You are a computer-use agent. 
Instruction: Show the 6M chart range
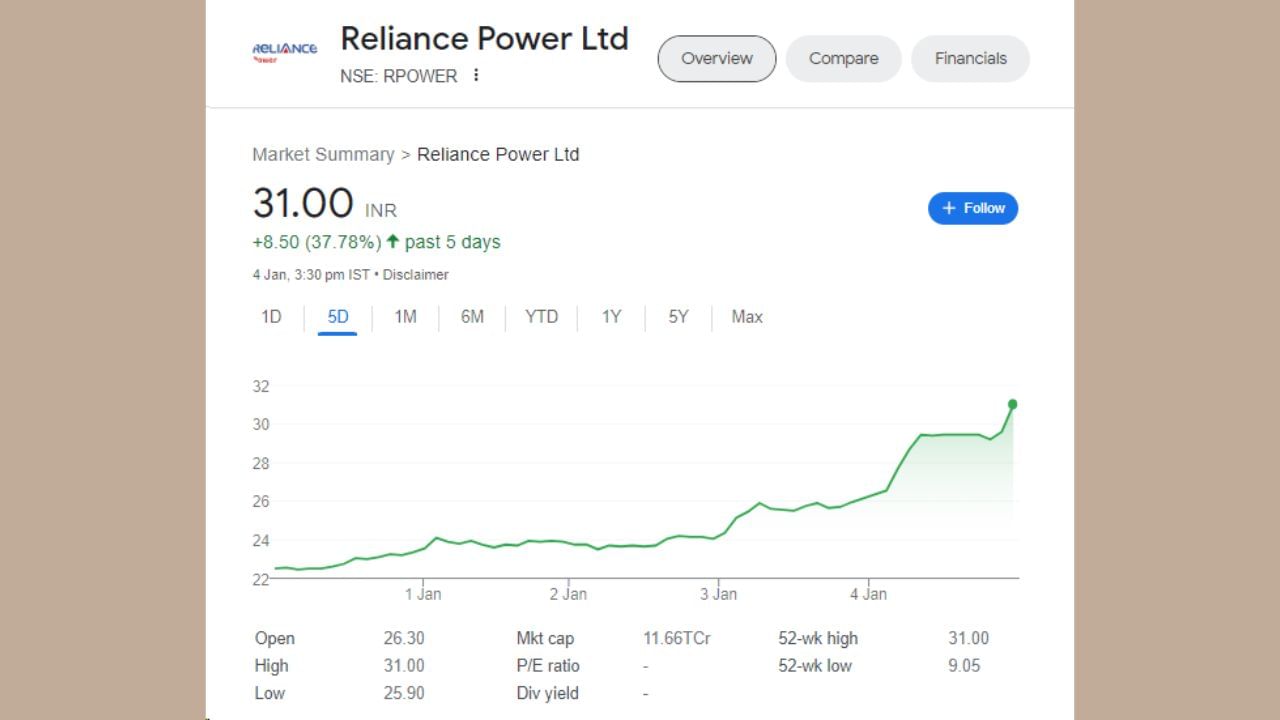point(472,317)
